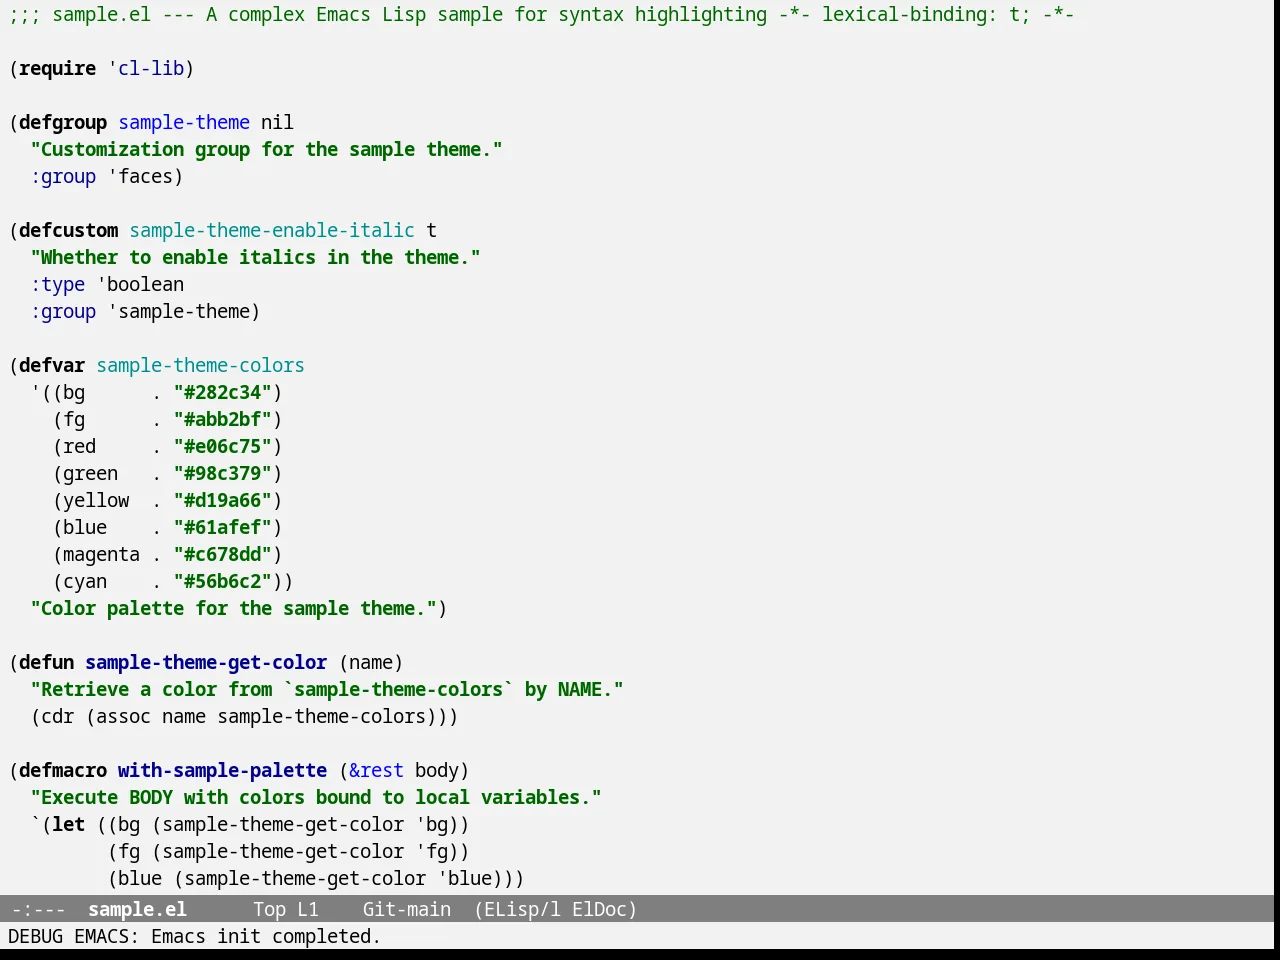The image size is (1280, 960).
Task: Click the -:--- buffer status flags
Action: click(x=38, y=909)
